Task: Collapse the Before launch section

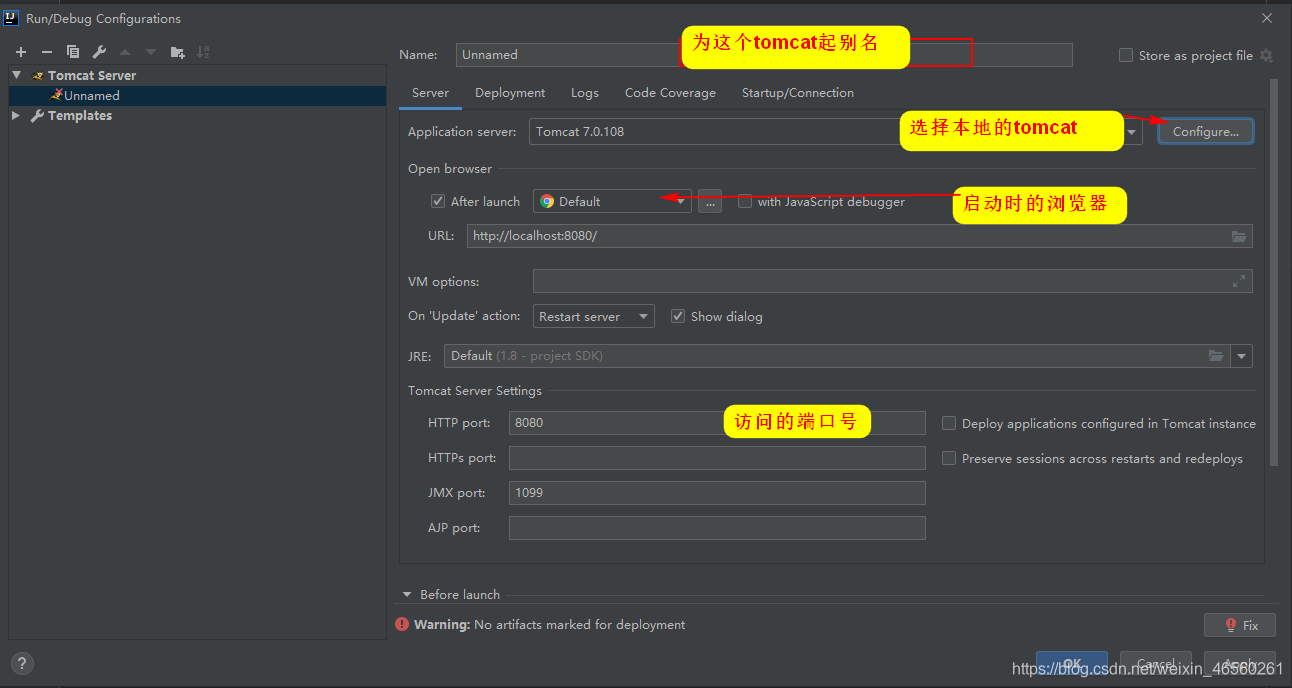Action: click(x=407, y=594)
